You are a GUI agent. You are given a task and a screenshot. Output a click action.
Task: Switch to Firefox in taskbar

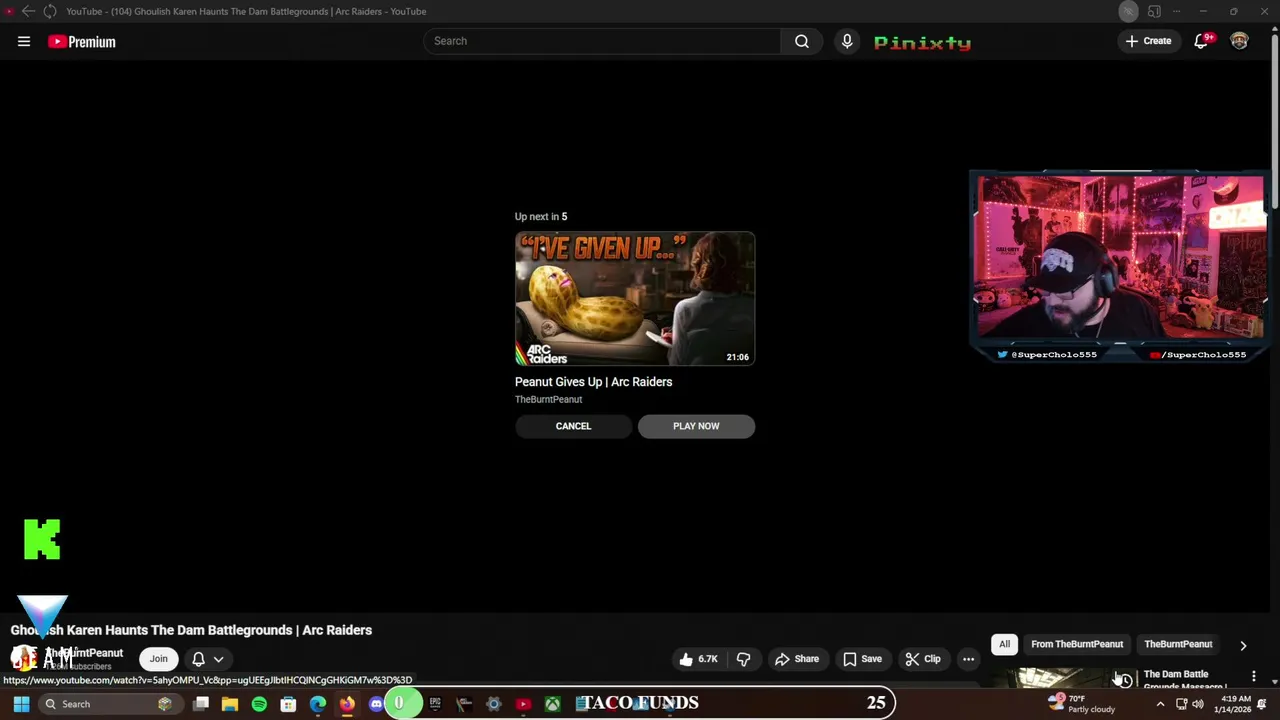tap(346, 704)
